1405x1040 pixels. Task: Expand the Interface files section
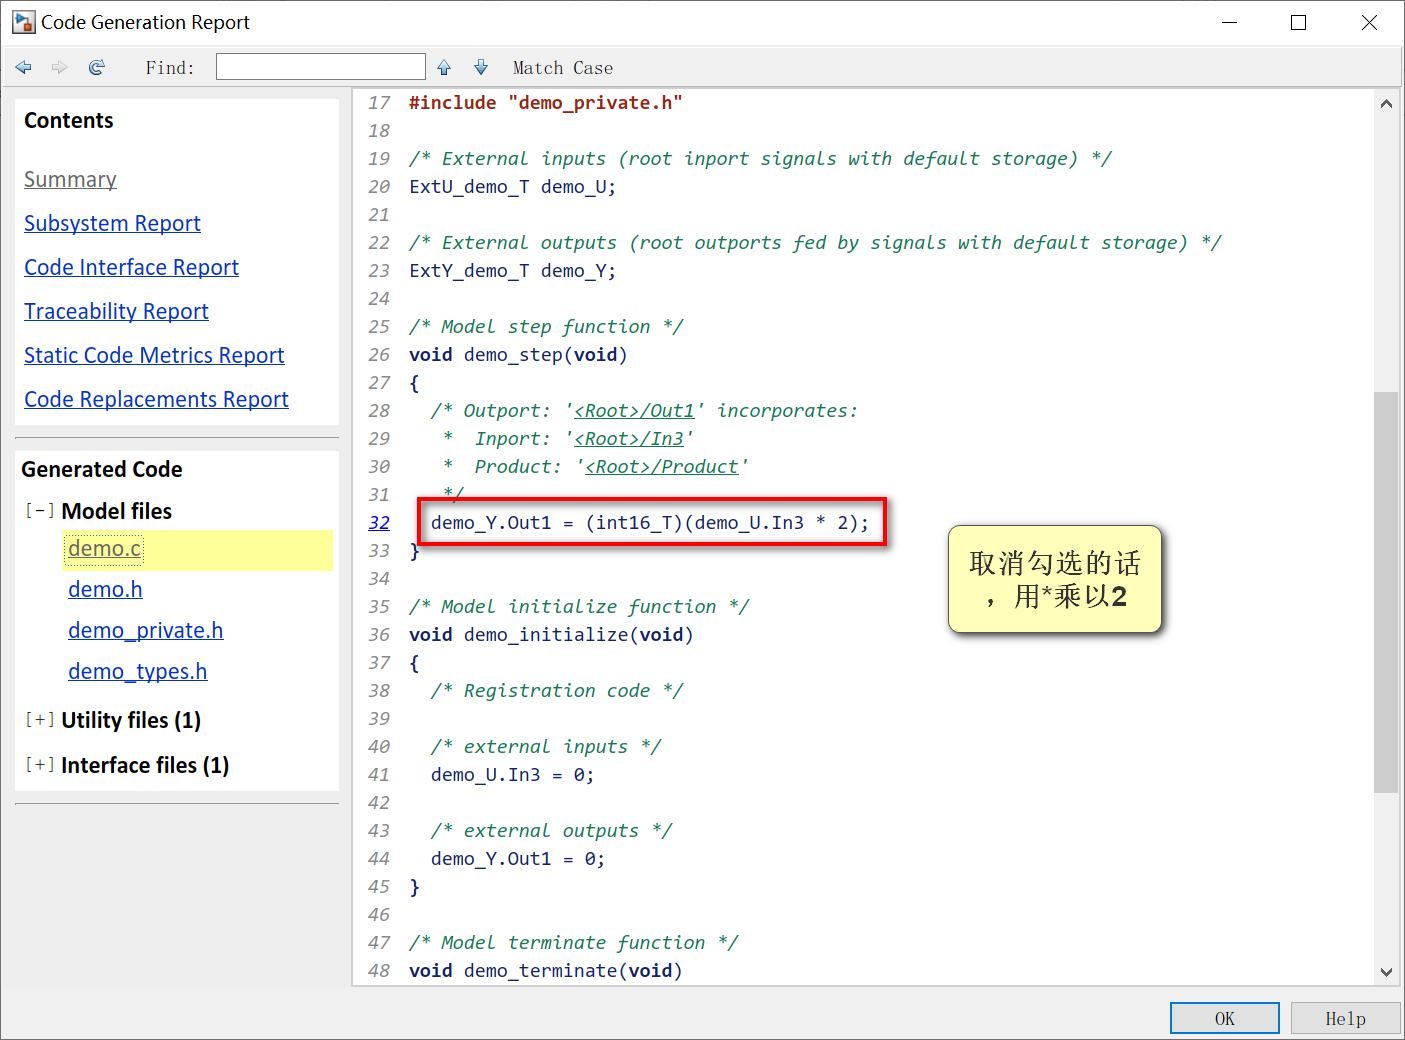click(39, 764)
